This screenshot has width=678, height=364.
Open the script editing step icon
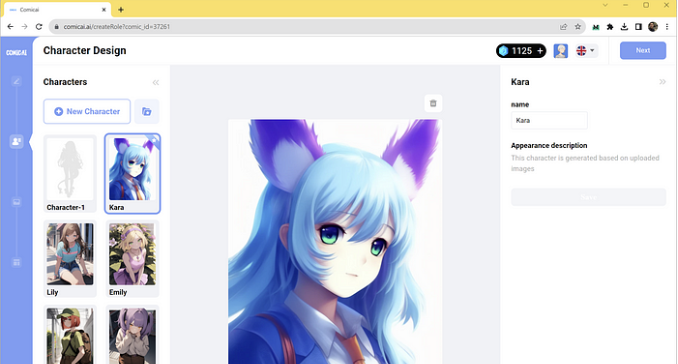tap(16, 81)
